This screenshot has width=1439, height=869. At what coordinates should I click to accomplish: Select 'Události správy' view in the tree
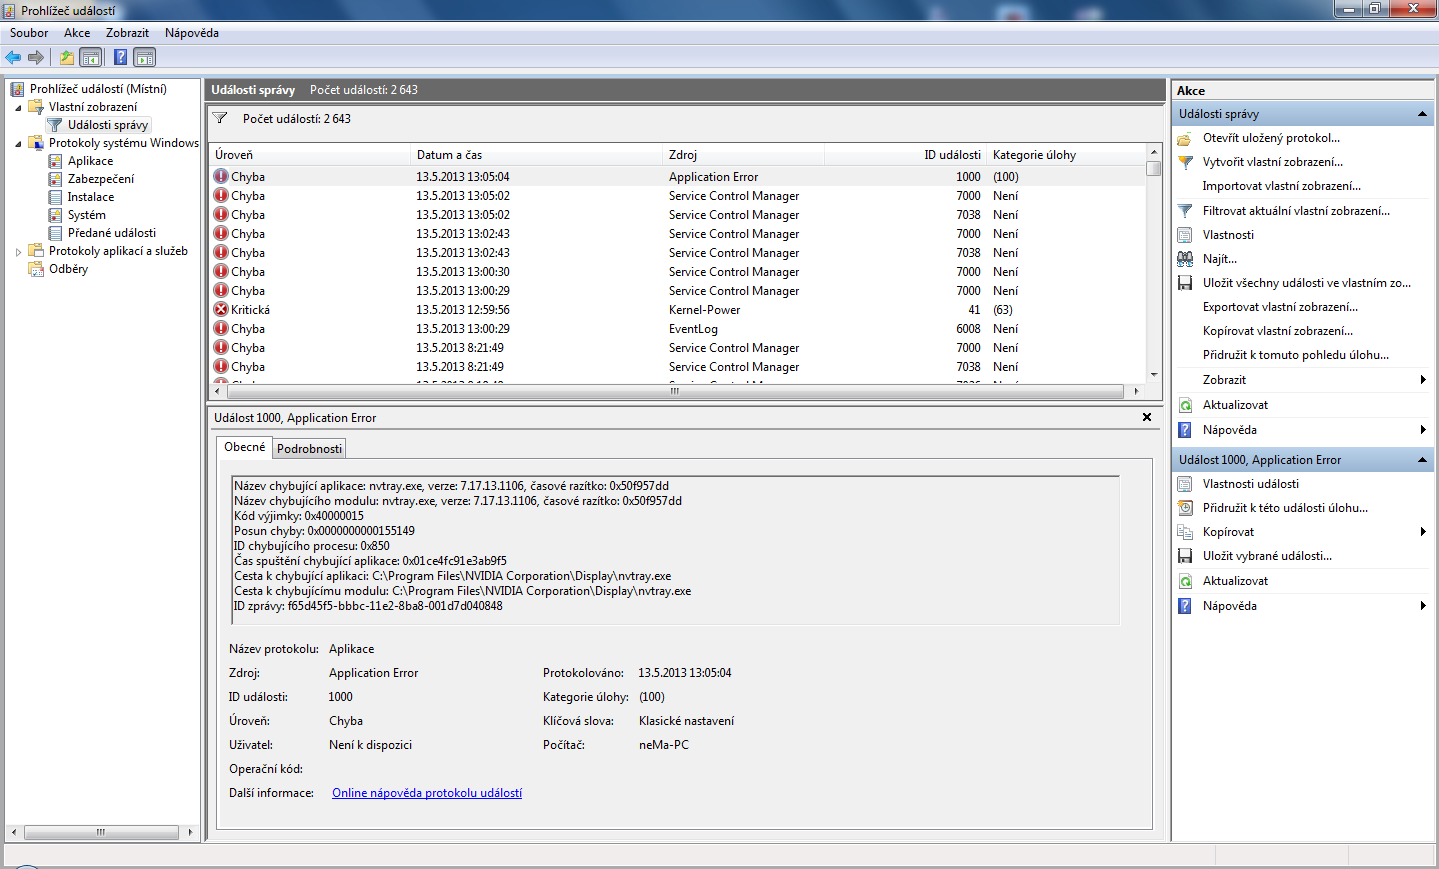tap(108, 125)
